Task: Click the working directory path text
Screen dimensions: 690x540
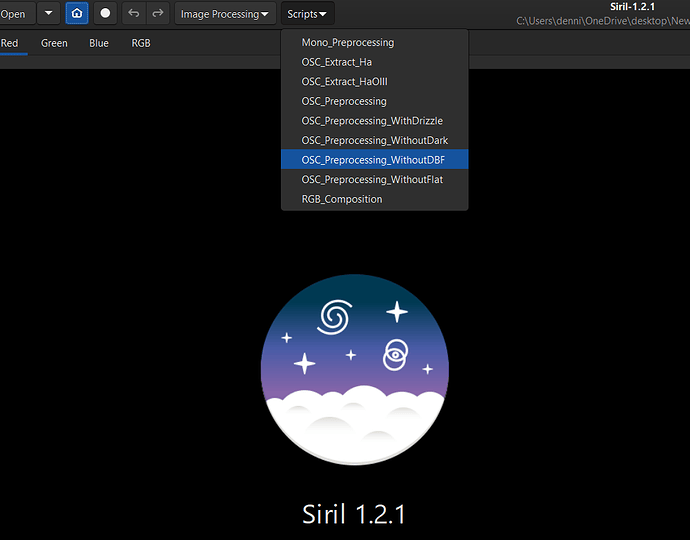Action: 603,21
